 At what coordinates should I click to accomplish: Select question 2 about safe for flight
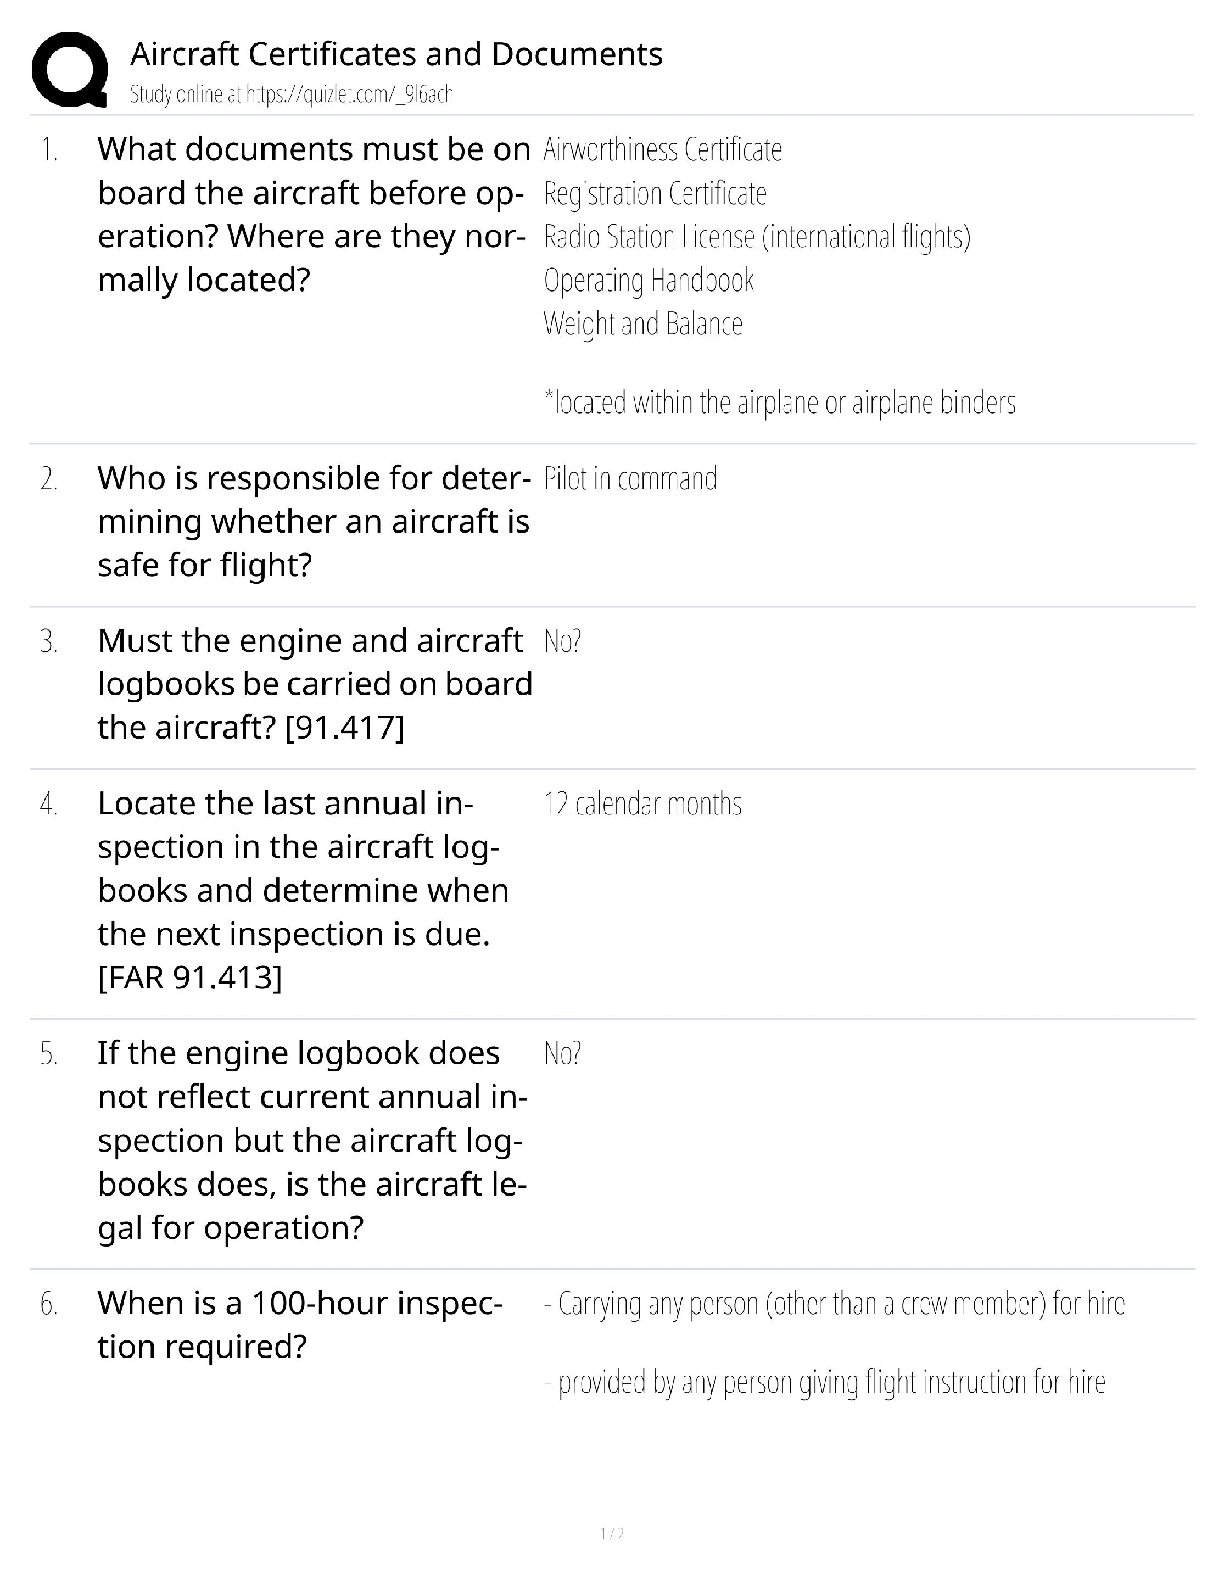(x=313, y=521)
